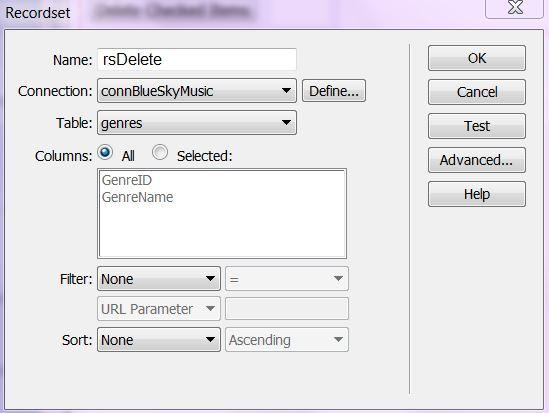Expand the Ascending sort order dropdown

(x=287, y=340)
